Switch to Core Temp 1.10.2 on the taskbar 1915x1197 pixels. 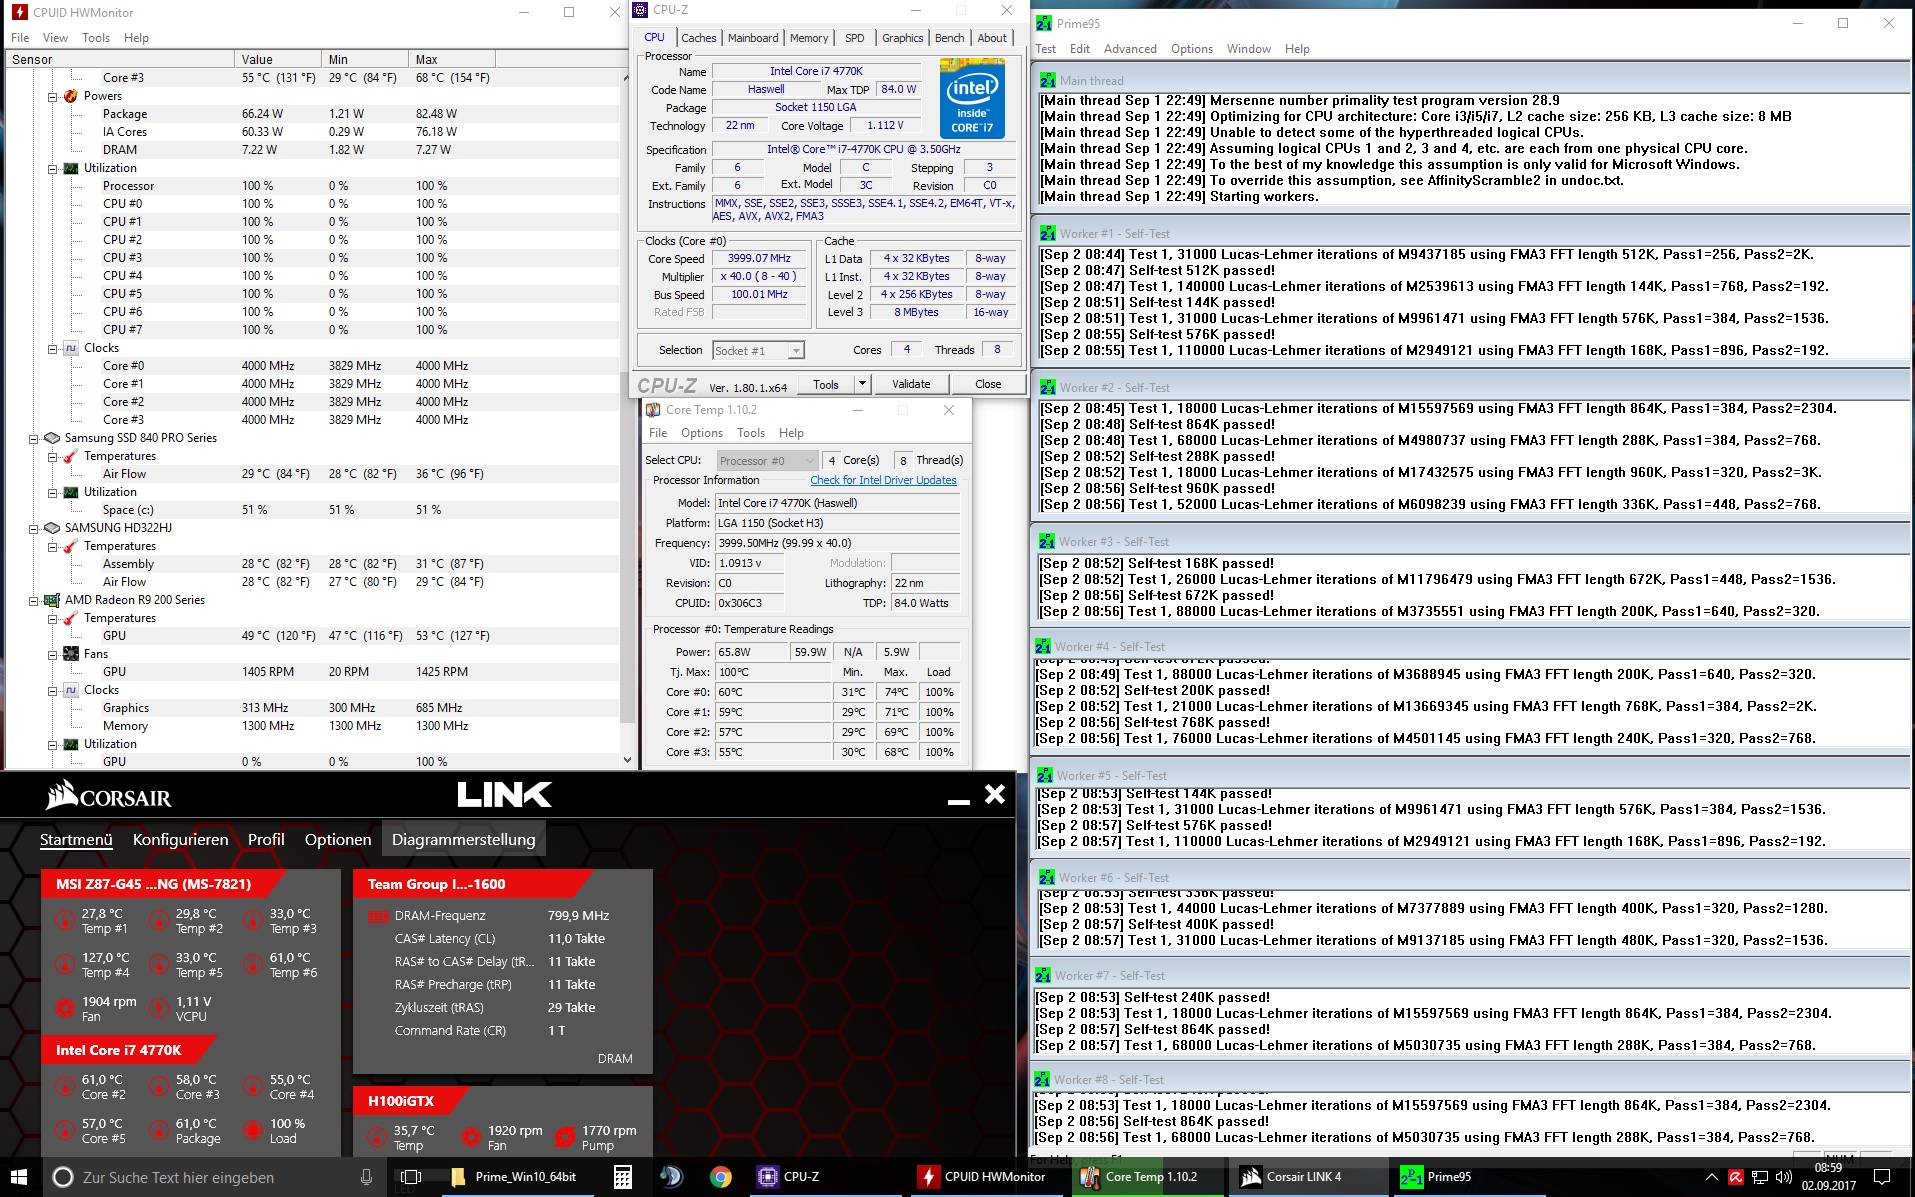pos(1148,1177)
